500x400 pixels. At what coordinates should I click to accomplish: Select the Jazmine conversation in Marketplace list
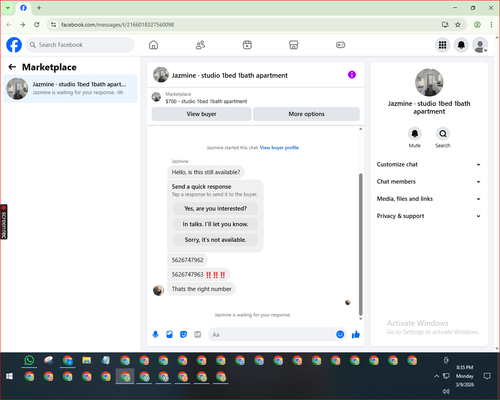point(70,89)
